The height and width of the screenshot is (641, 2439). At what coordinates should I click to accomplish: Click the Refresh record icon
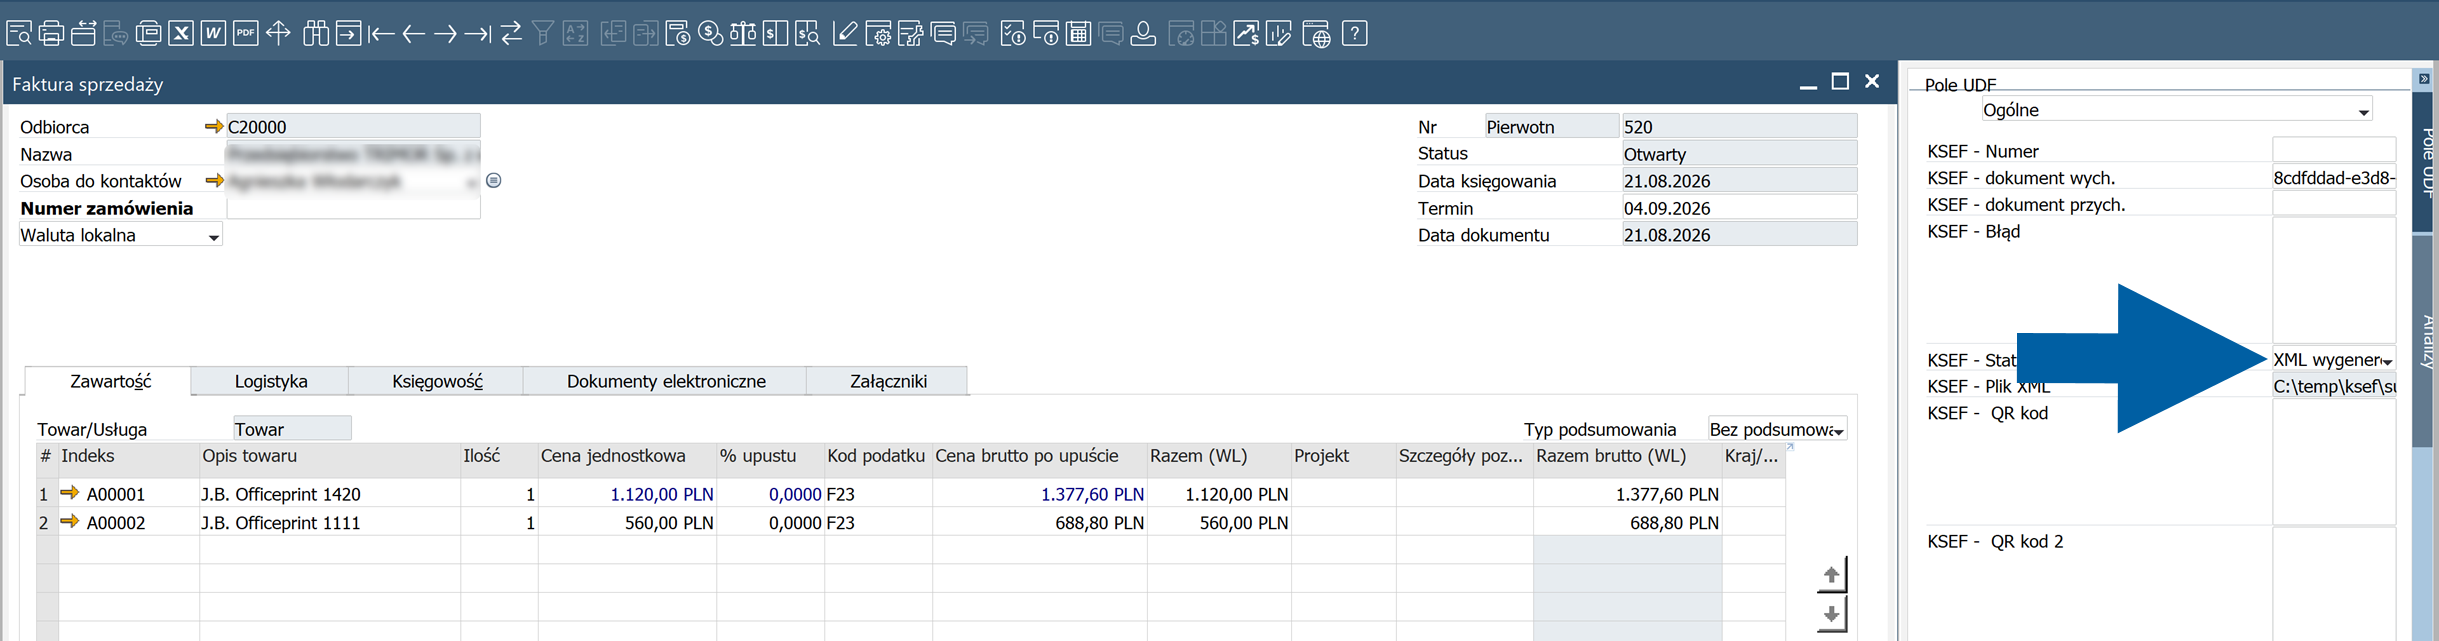coord(511,34)
